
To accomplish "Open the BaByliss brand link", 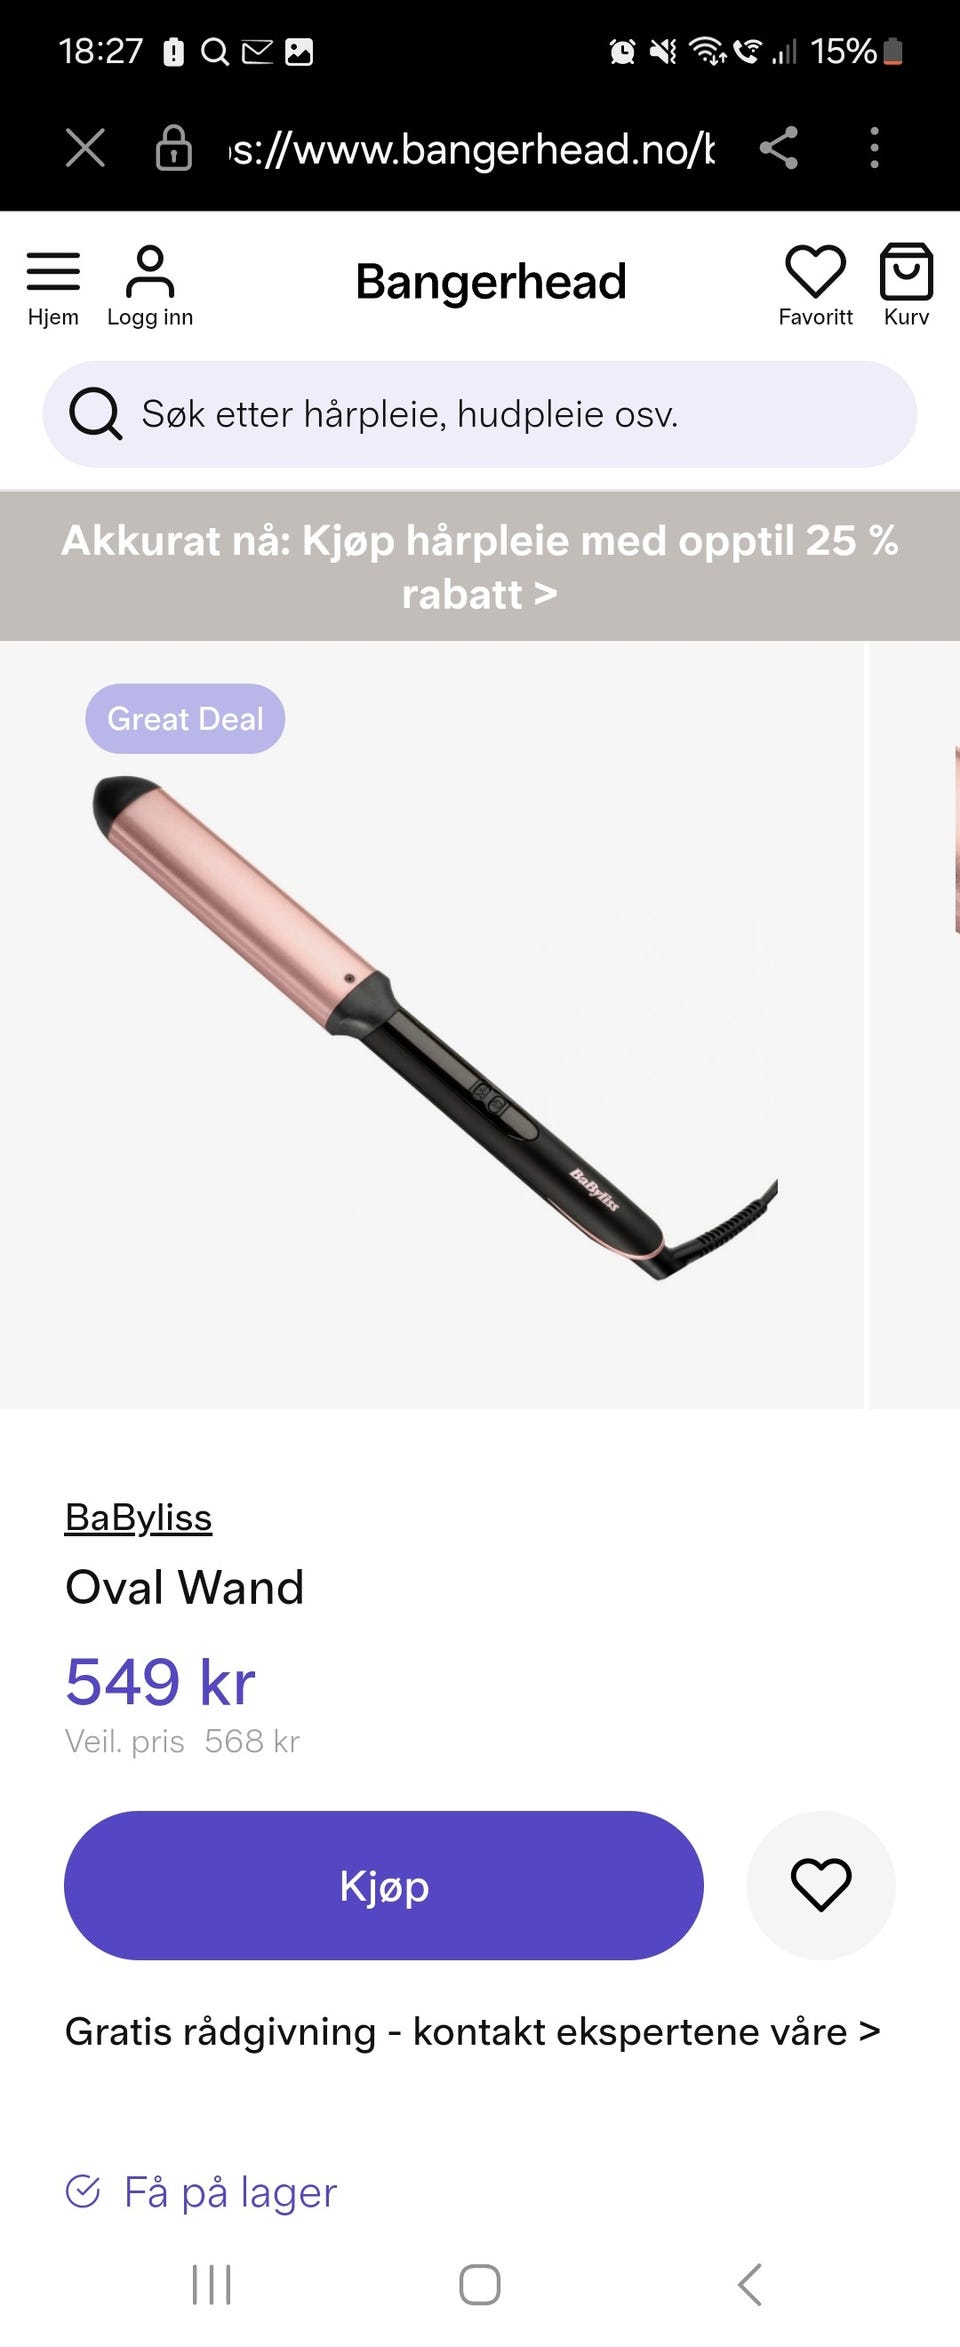I will [138, 1517].
